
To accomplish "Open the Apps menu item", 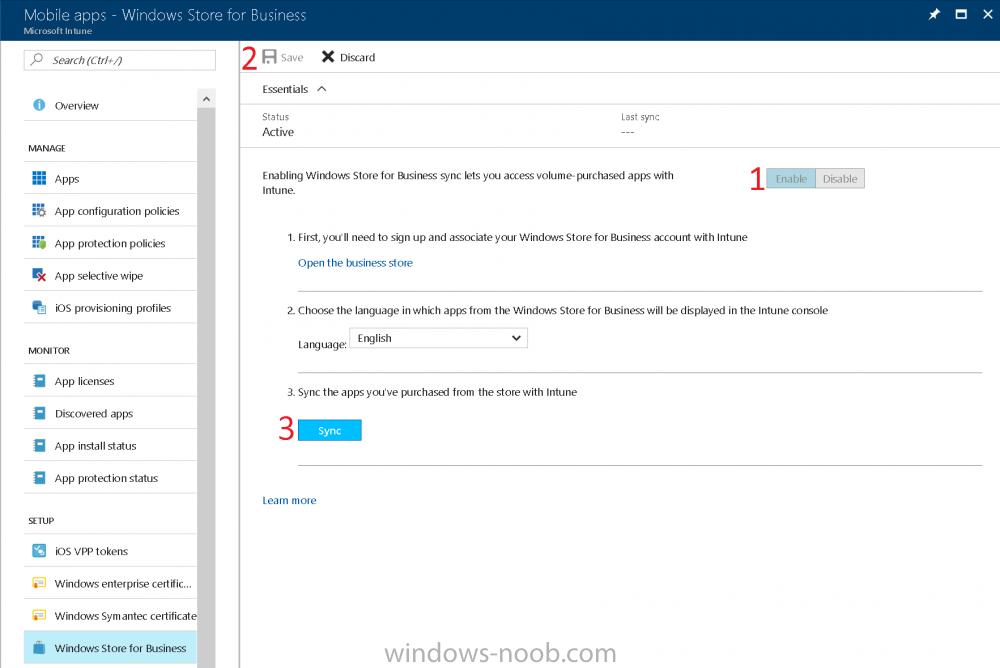I will 110,179.
